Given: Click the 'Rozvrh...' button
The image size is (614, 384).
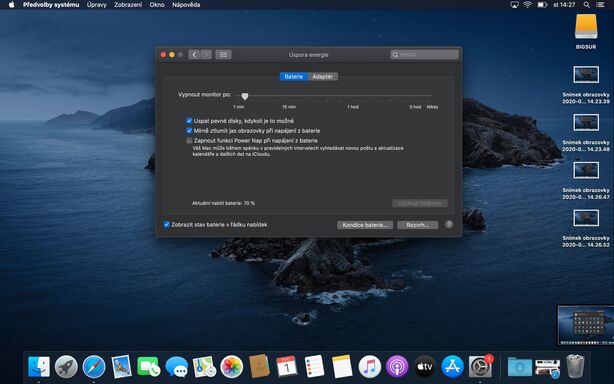Looking at the screenshot, I should [x=417, y=225].
